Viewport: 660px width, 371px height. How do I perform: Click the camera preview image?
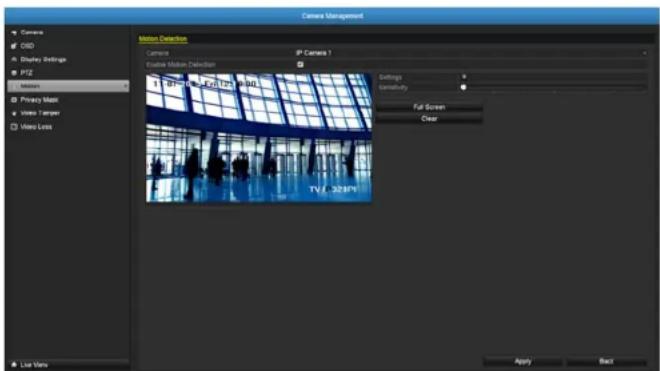259,138
